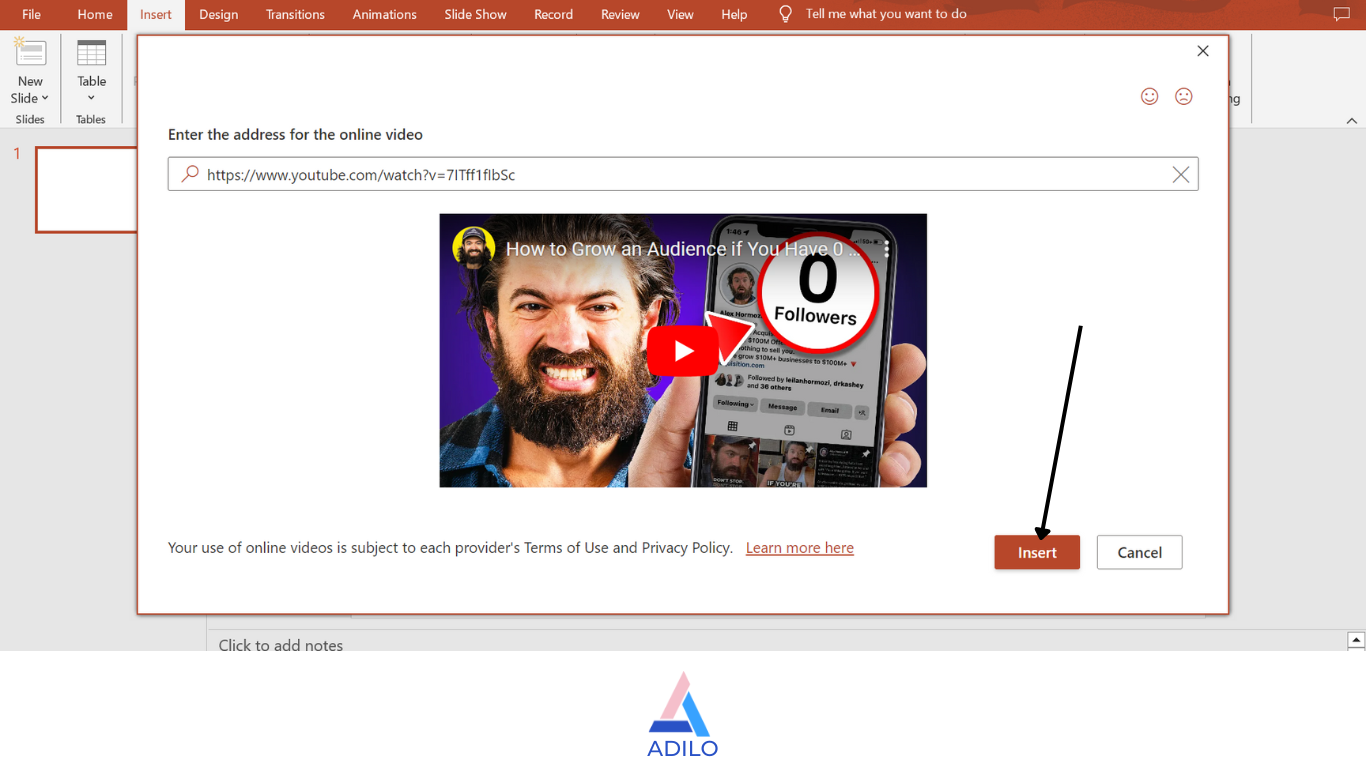Switch to the Review tab
Screen dimensions: 1366x768
coord(620,14)
